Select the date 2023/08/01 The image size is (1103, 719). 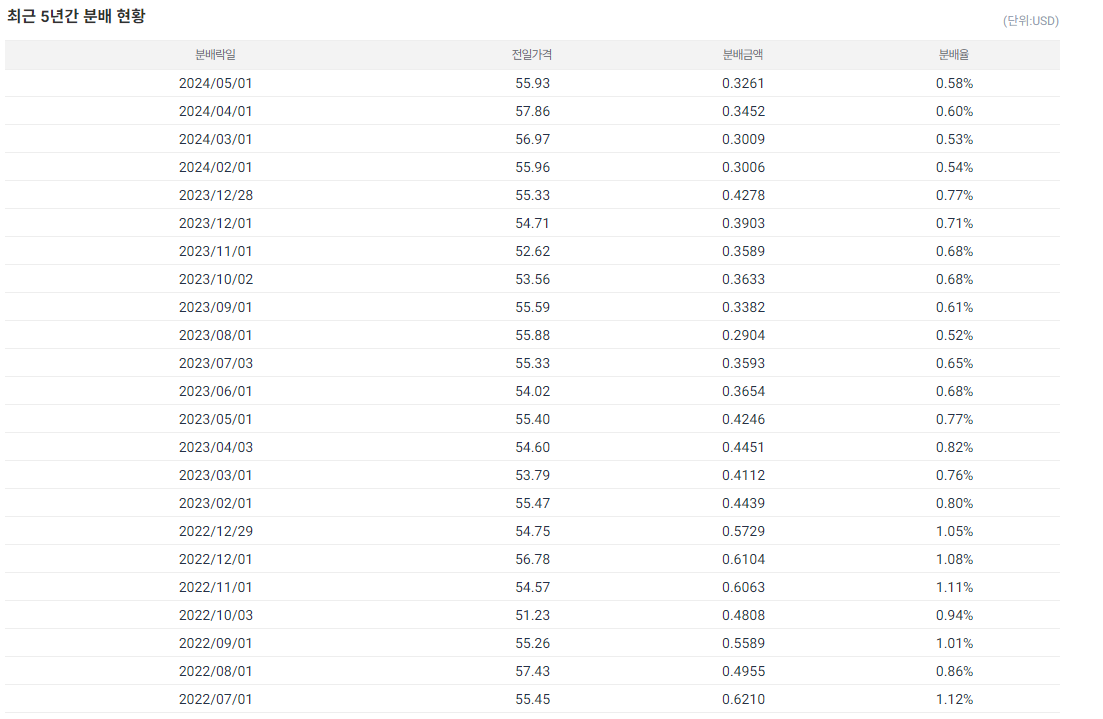[215, 336]
